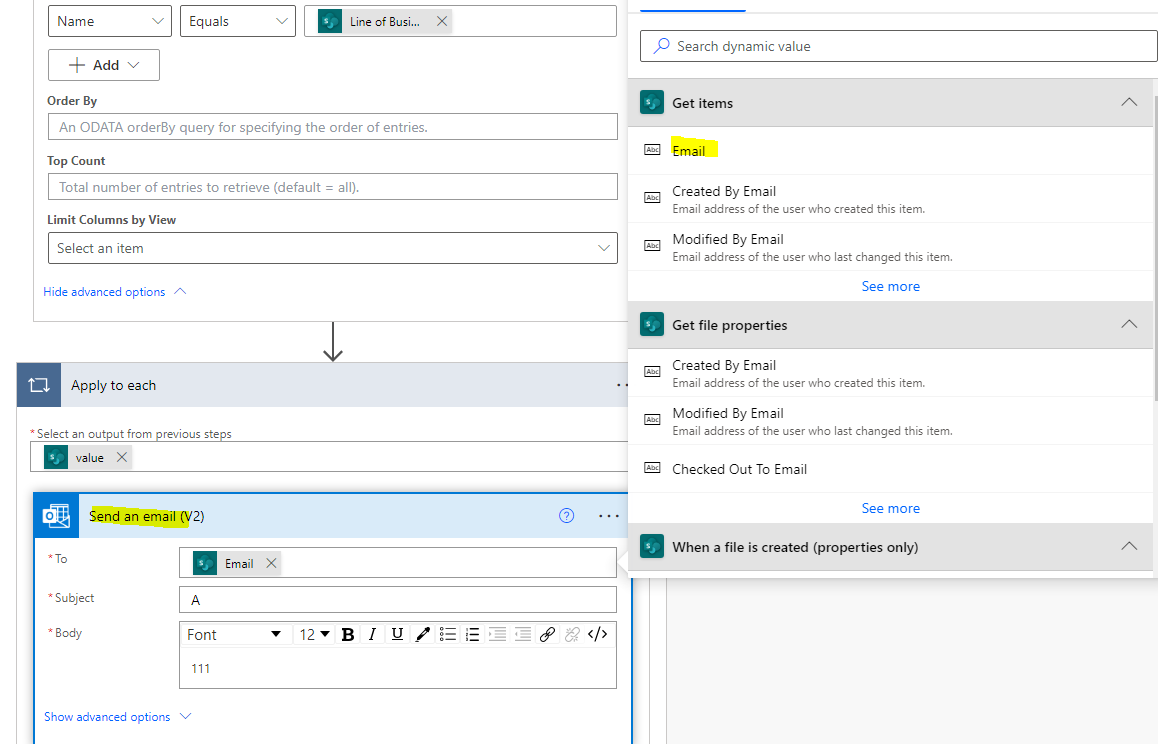Click See more under Get items

(x=891, y=286)
